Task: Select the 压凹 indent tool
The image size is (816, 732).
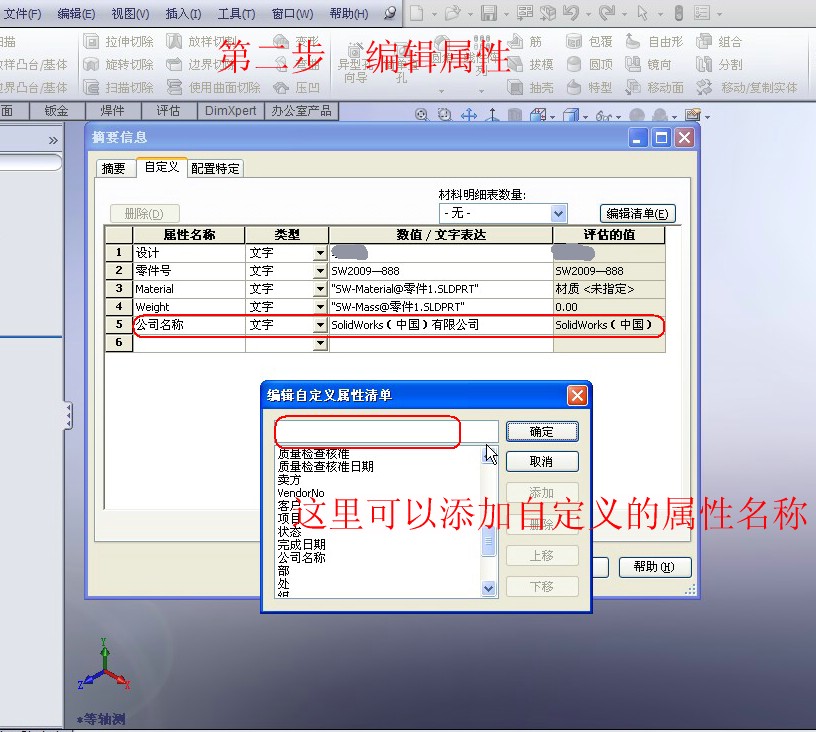Action: pyautogui.click(x=296, y=87)
